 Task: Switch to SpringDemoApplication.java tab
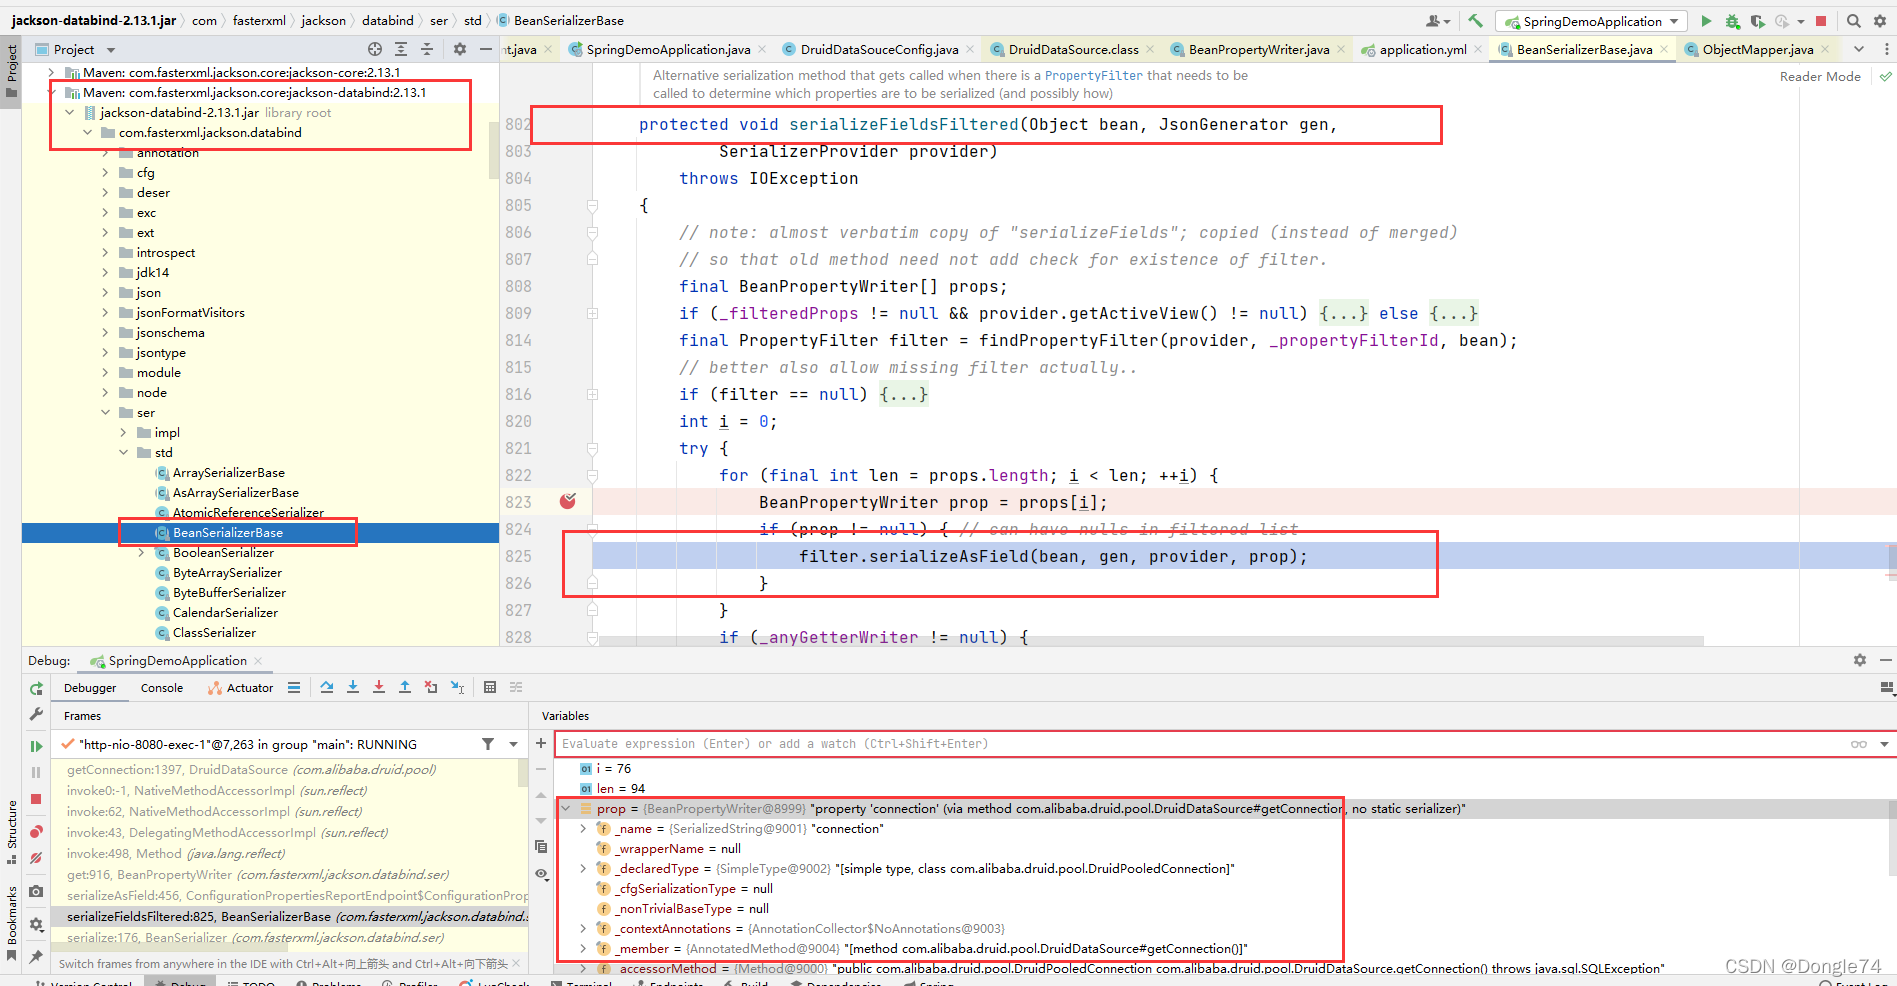[x=668, y=49]
